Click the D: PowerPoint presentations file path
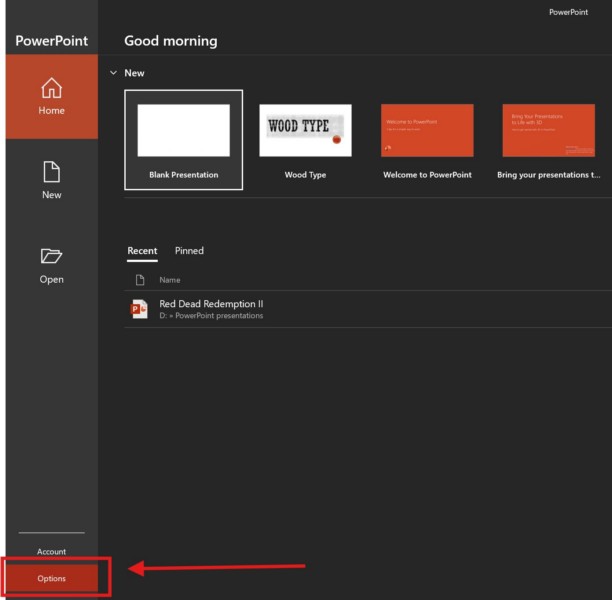Screen dimensions: 612x600 pyautogui.click(x=211, y=316)
